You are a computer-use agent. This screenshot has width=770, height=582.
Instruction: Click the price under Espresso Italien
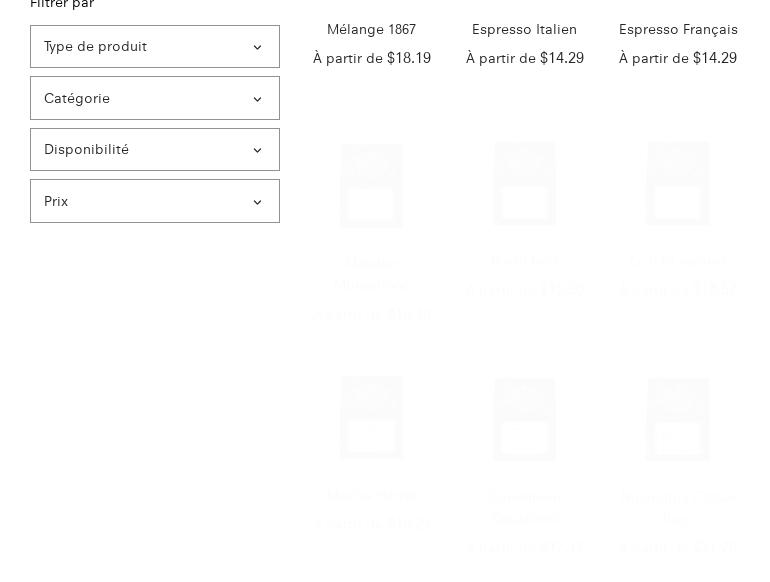coord(562,58)
